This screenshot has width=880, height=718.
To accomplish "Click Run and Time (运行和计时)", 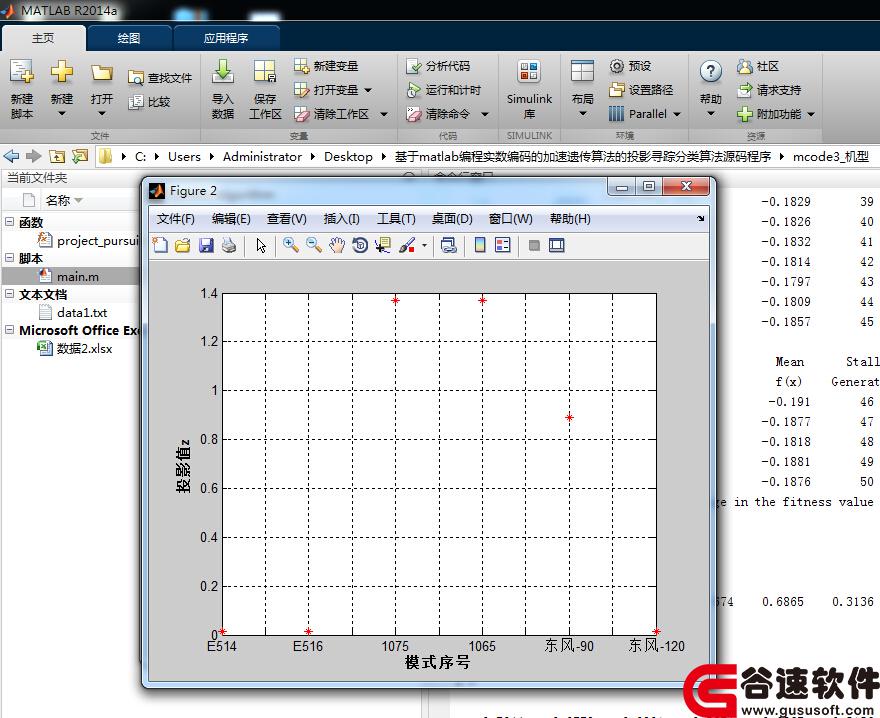I will click(x=443, y=90).
